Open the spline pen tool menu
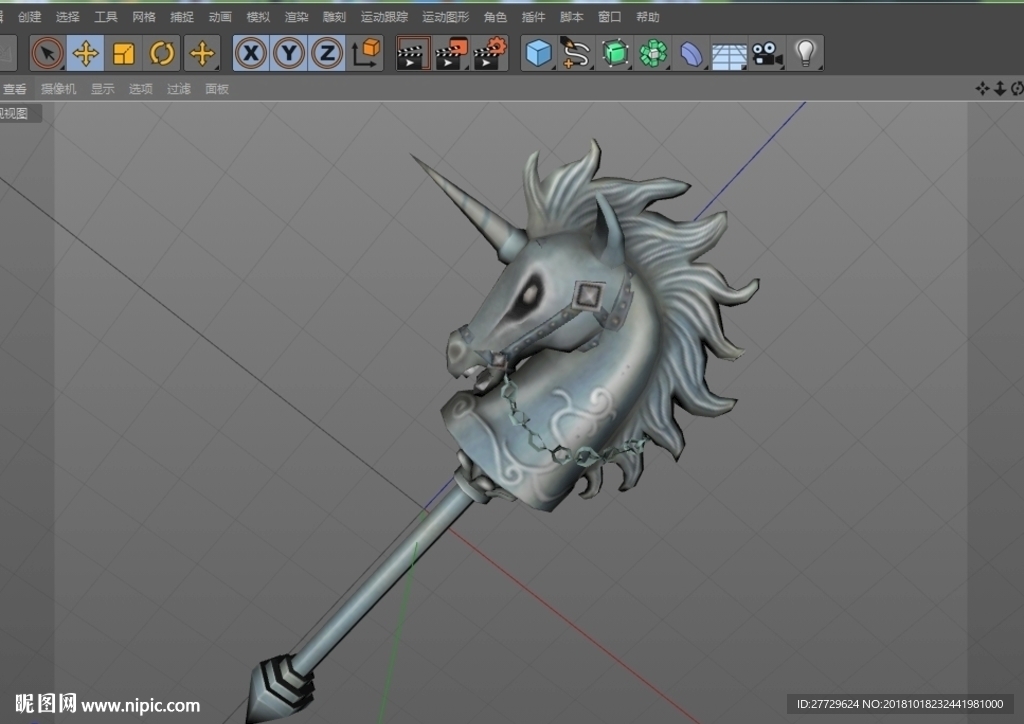 tap(576, 53)
